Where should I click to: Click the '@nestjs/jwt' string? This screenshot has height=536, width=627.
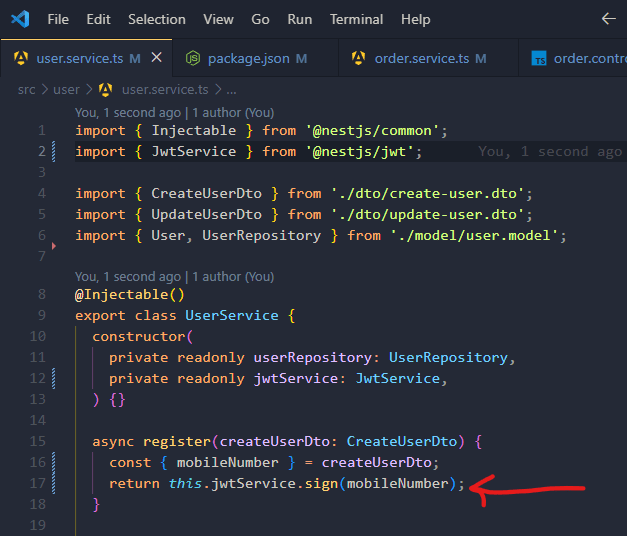359,152
